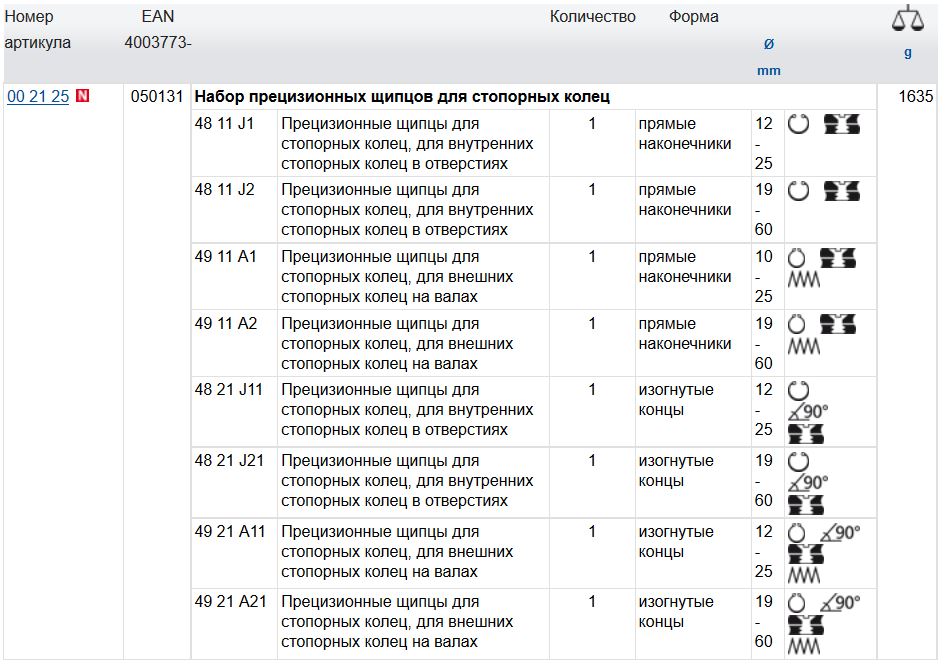Select the part code 48 21 J11
The image size is (946, 670).
click(x=229, y=390)
